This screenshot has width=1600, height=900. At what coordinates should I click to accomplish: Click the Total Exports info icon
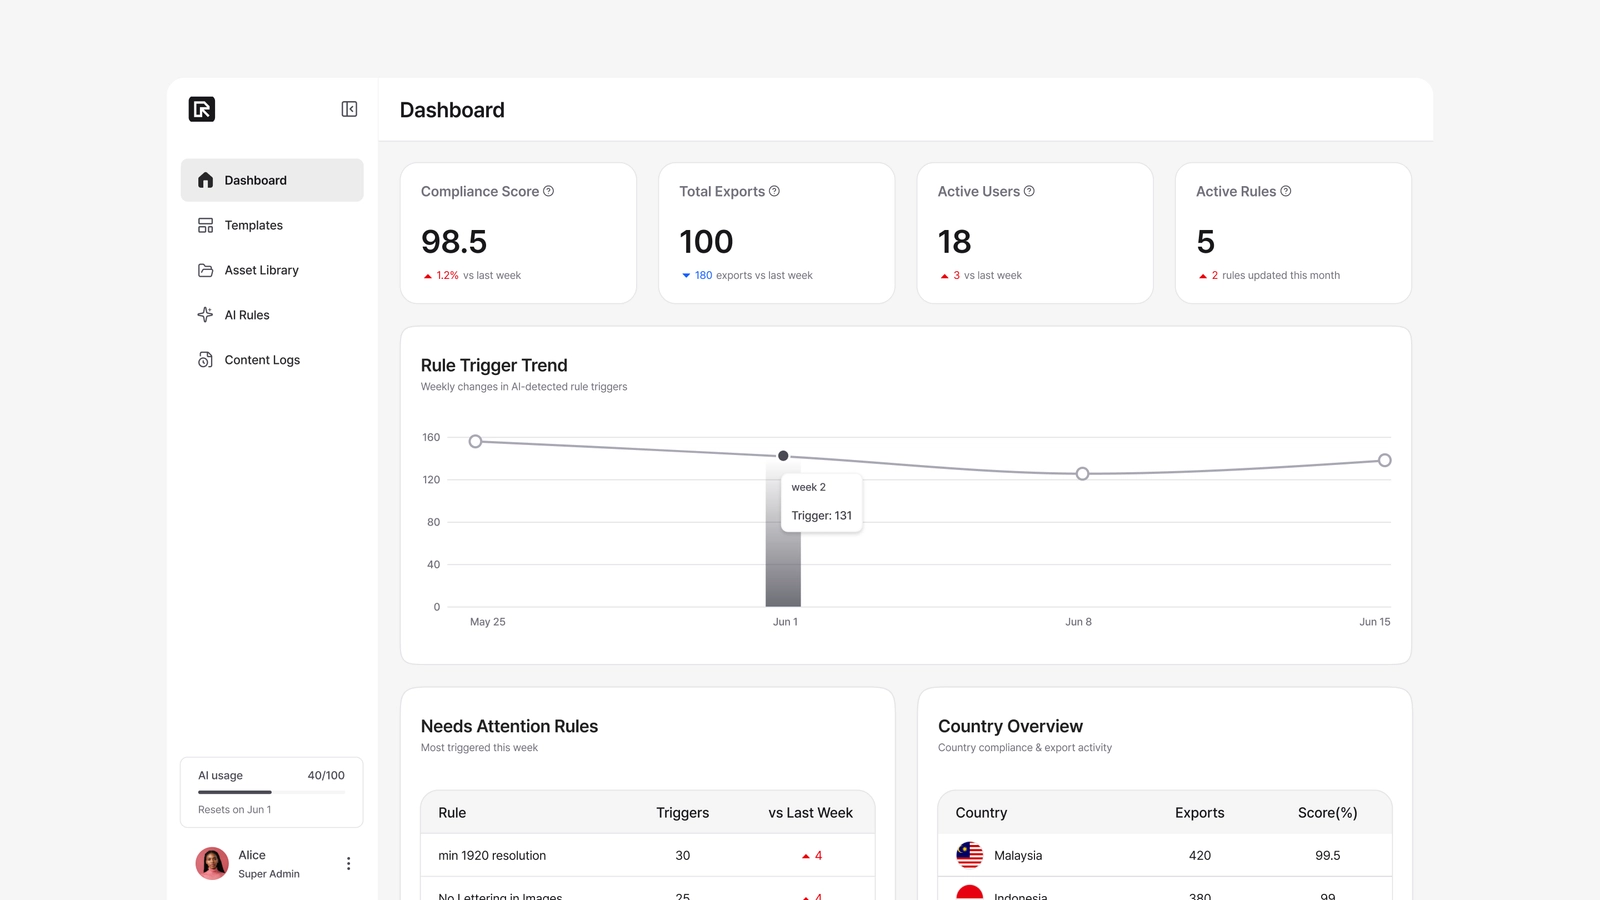point(774,191)
